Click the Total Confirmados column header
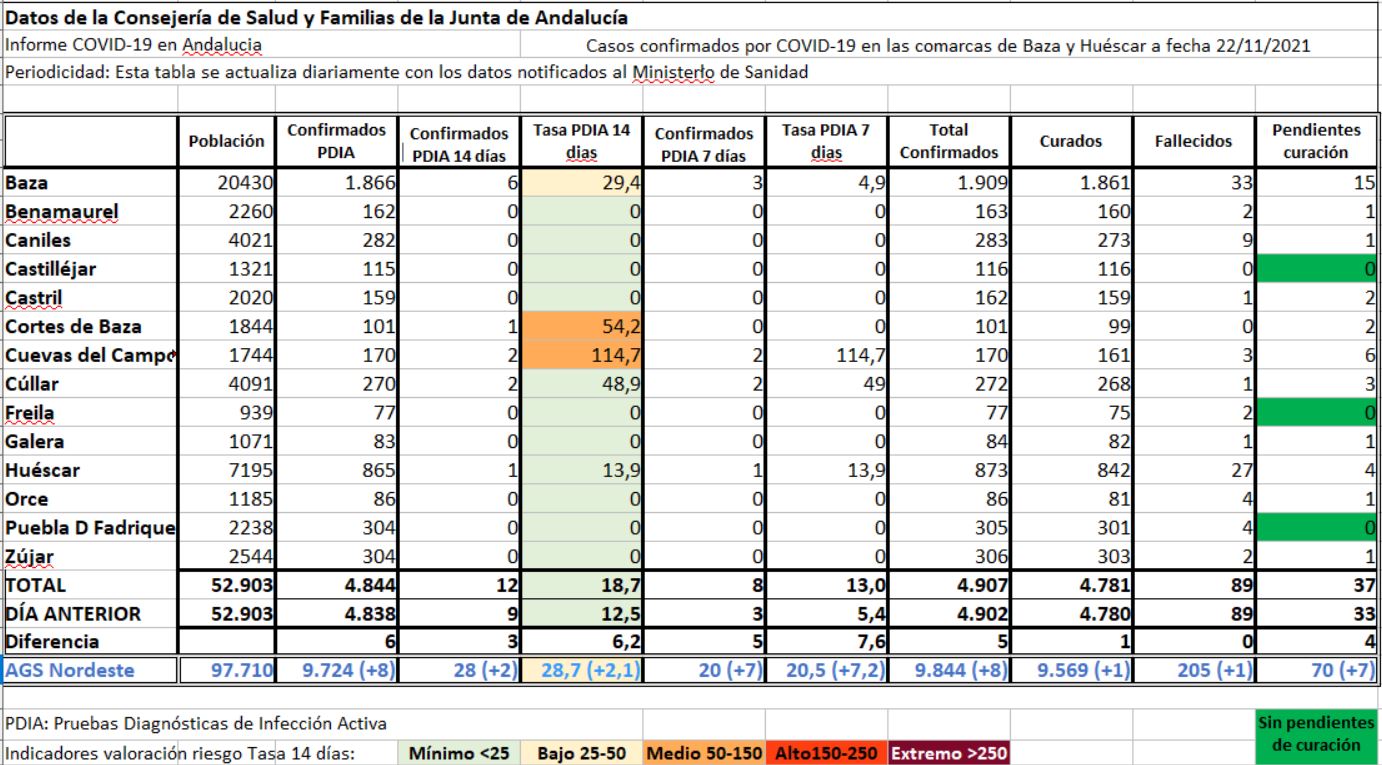The height and width of the screenshot is (765, 1382). 949,142
